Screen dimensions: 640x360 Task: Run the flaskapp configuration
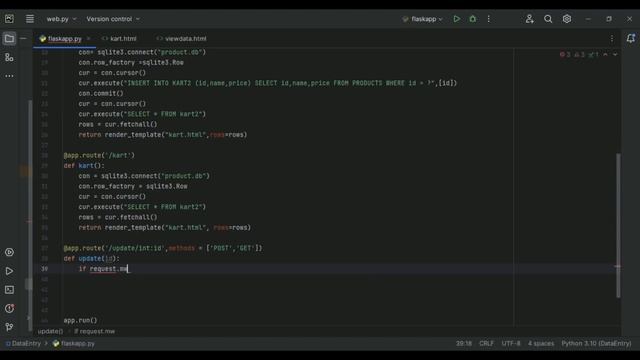(x=456, y=19)
